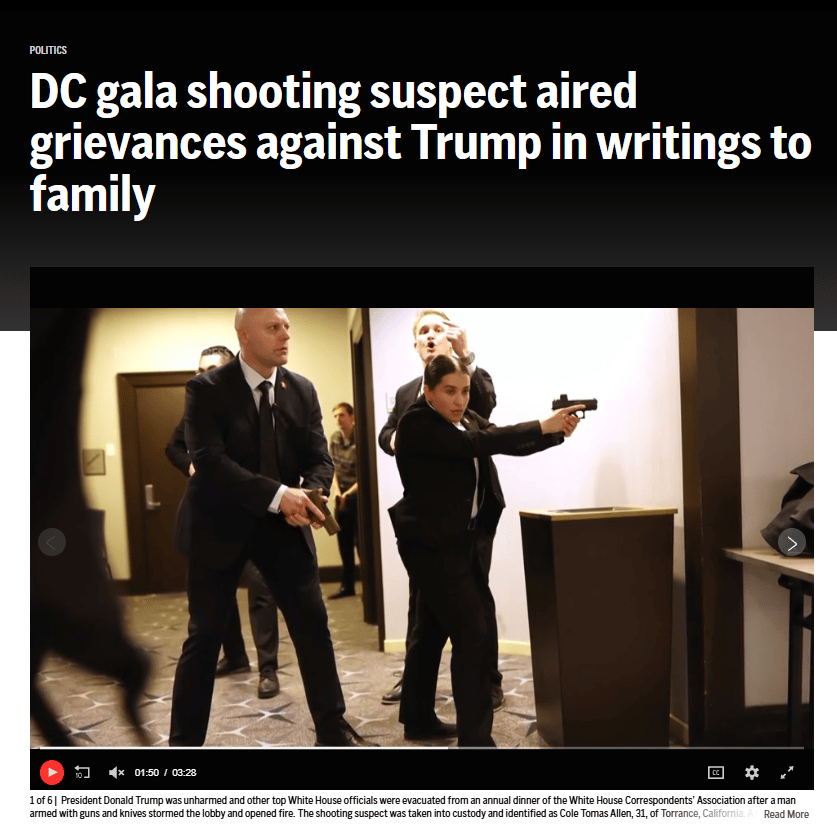Seek within the played portion of the progress bar
The height and width of the screenshot is (840, 837).
[241, 747]
